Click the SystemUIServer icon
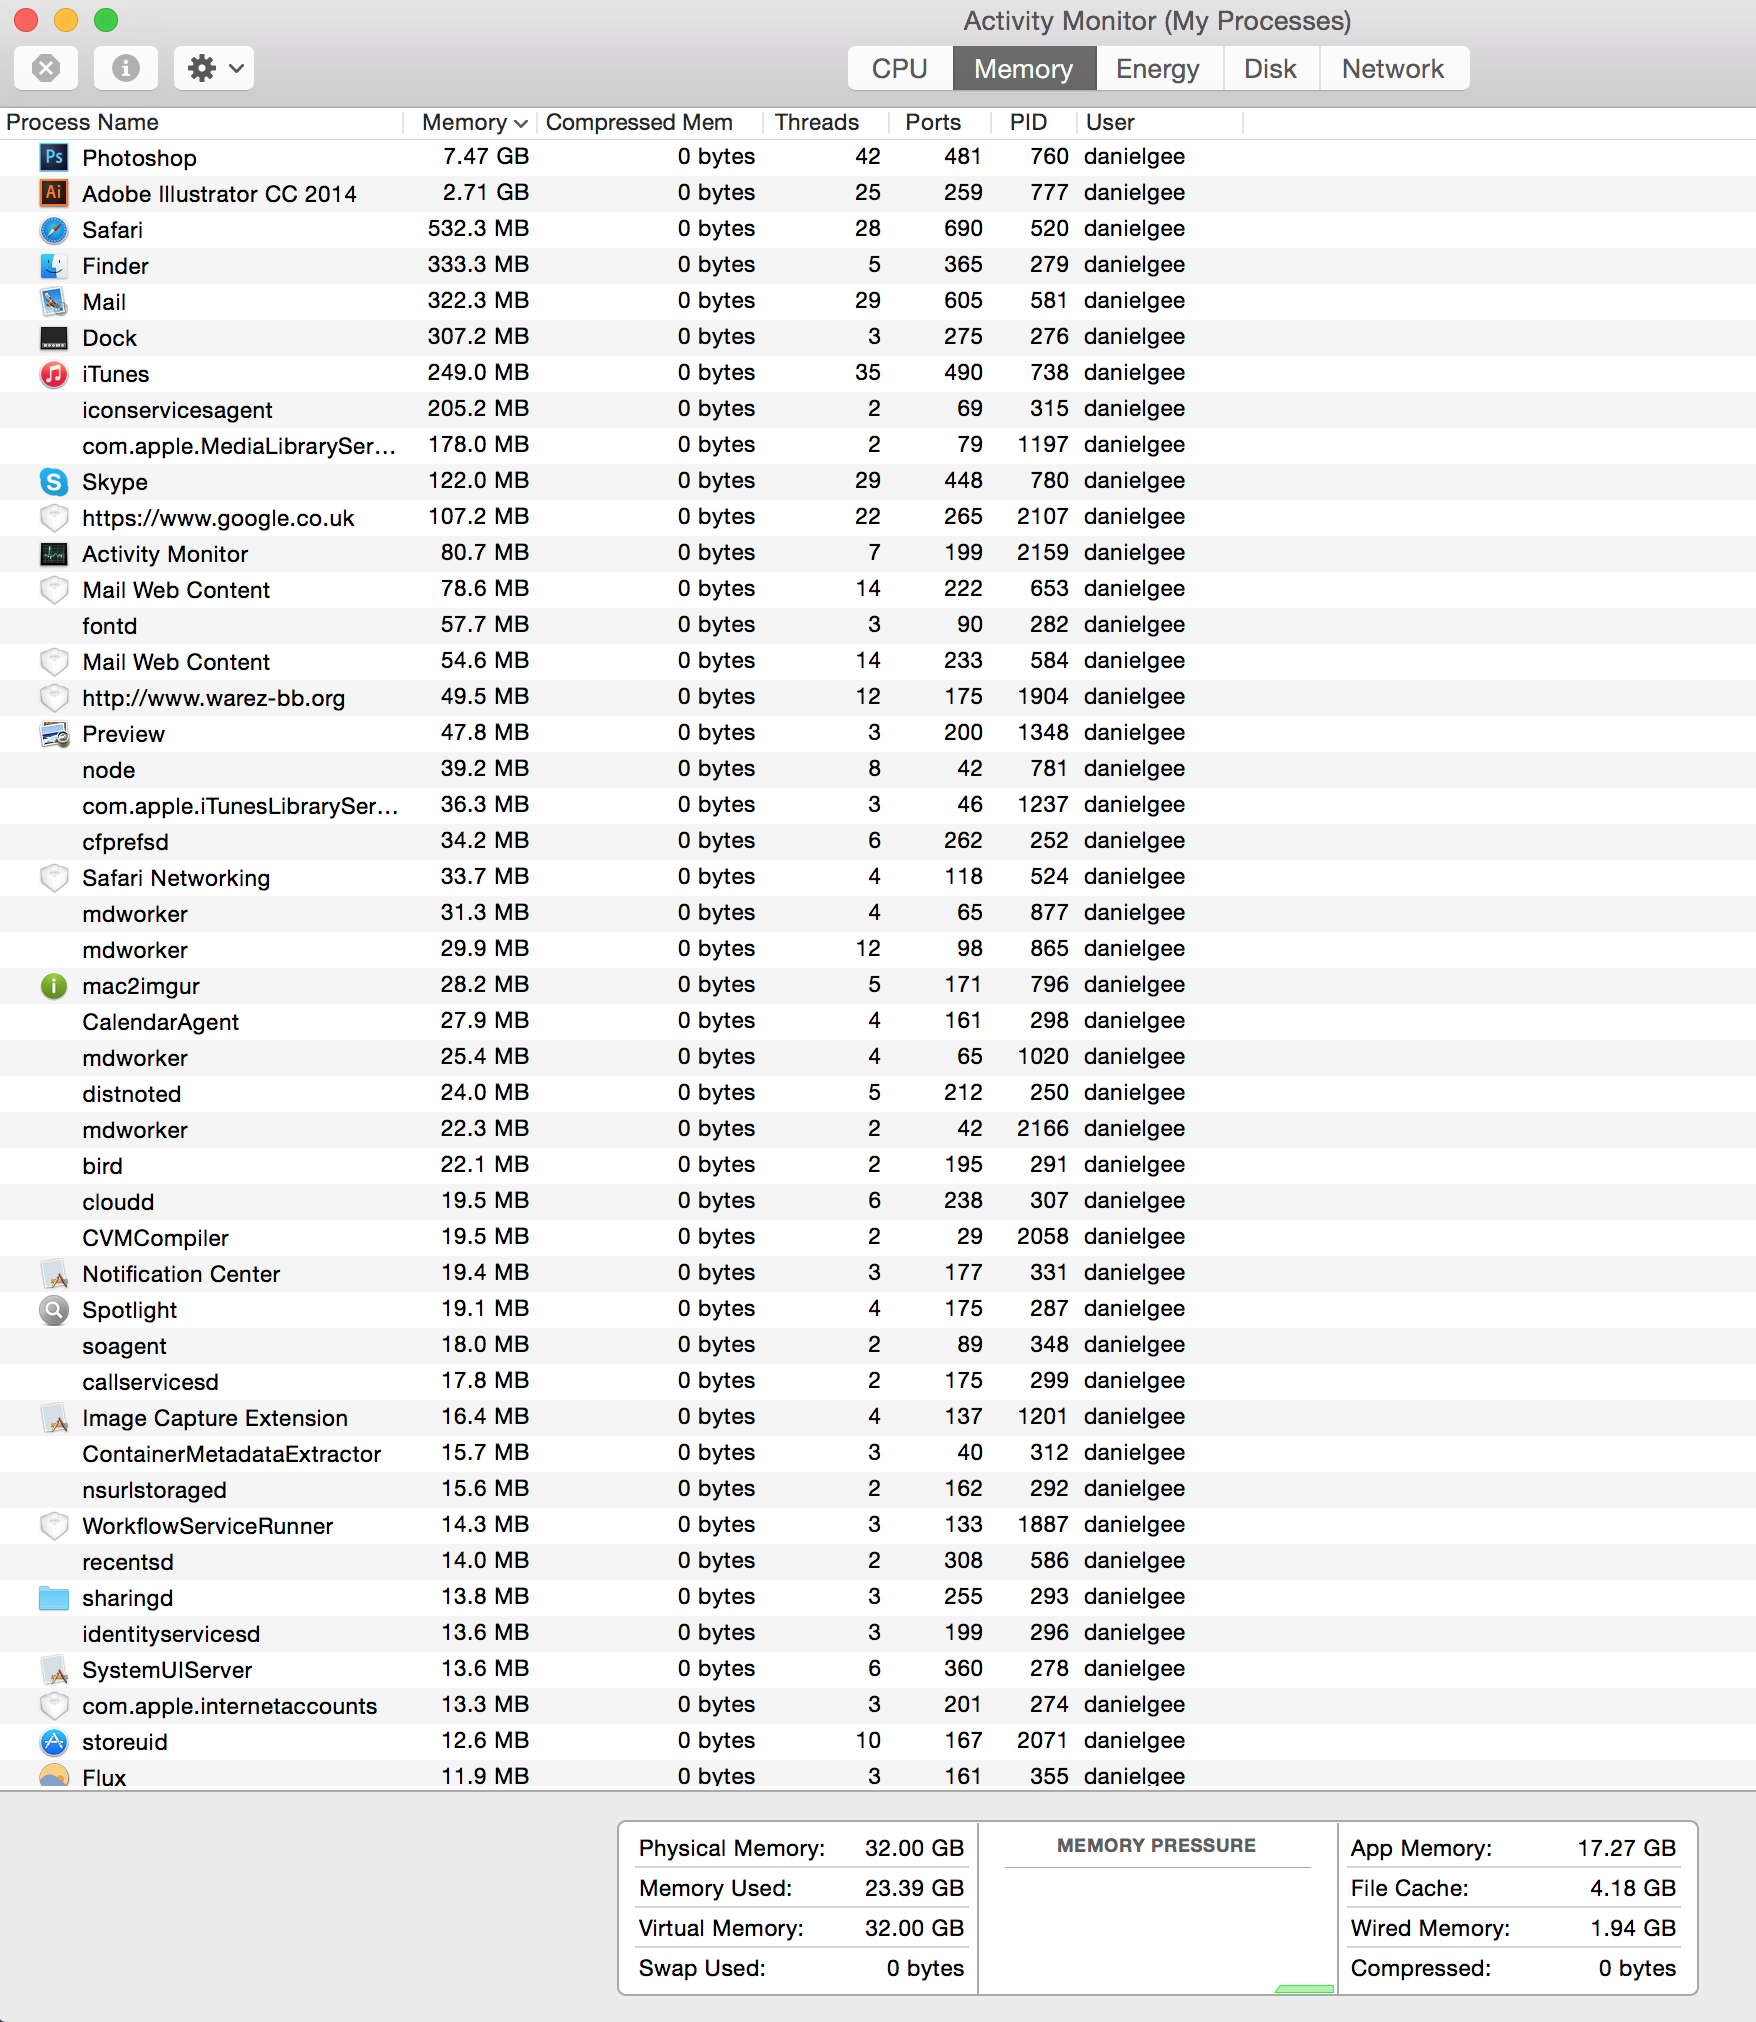Viewport: 1756px width, 2022px height. point(54,1669)
